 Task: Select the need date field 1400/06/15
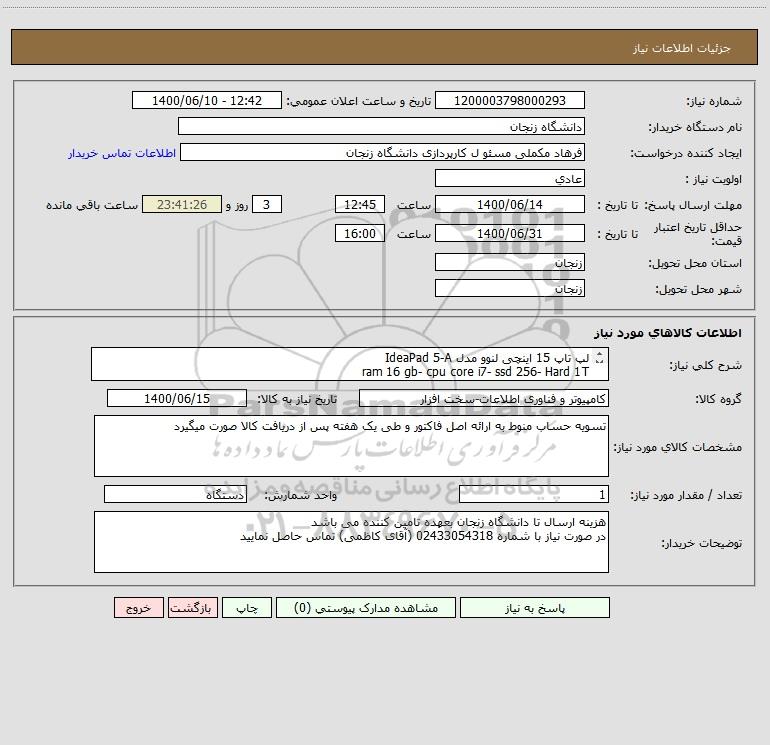tap(177, 398)
